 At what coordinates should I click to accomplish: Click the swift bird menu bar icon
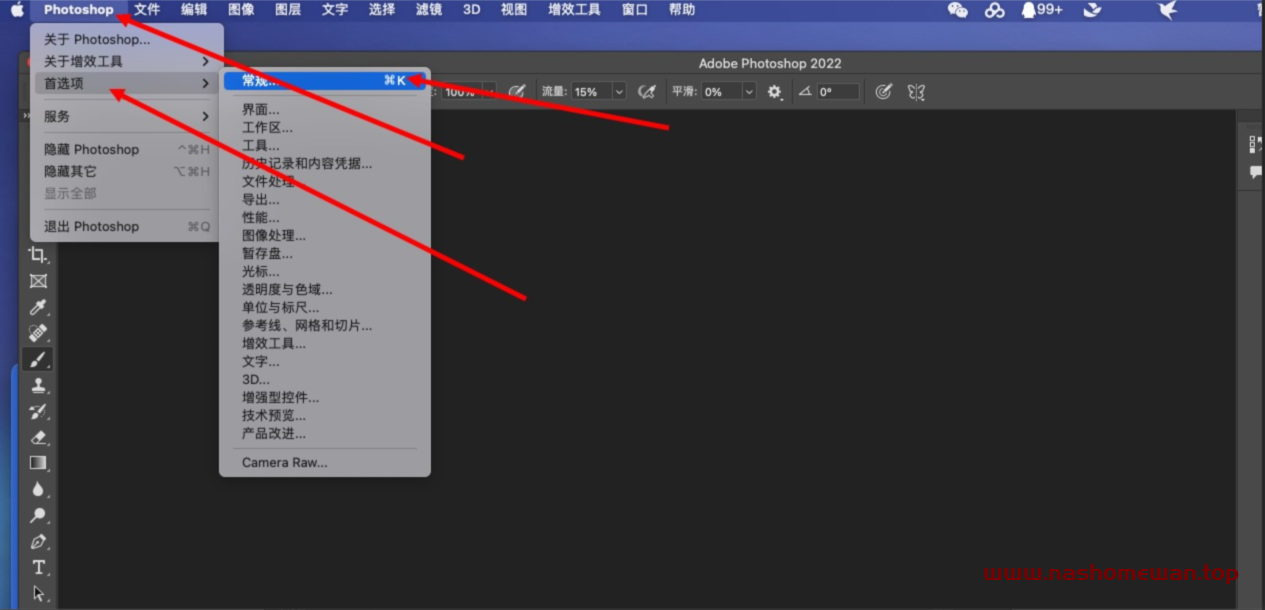[x=1166, y=10]
